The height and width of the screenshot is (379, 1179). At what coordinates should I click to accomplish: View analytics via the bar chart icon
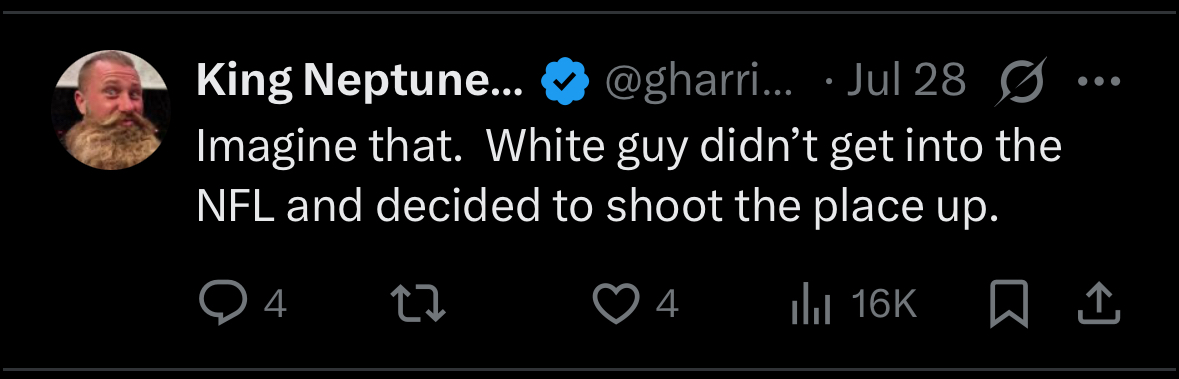(811, 305)
